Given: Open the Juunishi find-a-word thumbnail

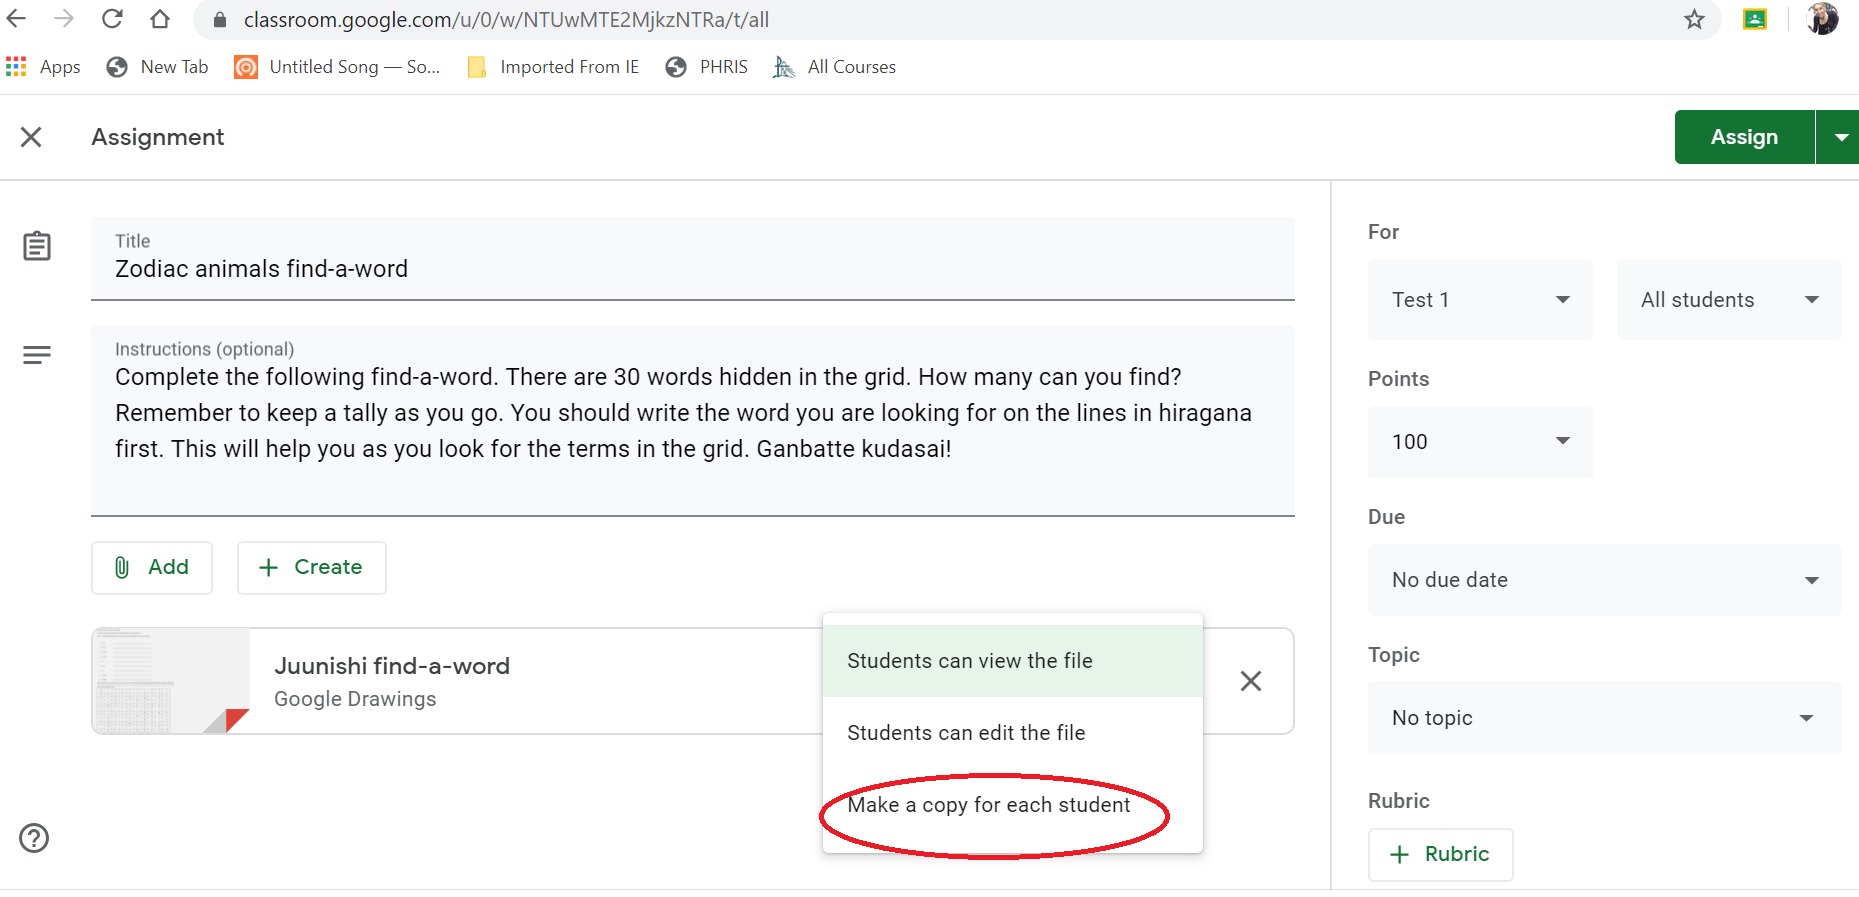Looking at the screenshot, I should point(171,681).
